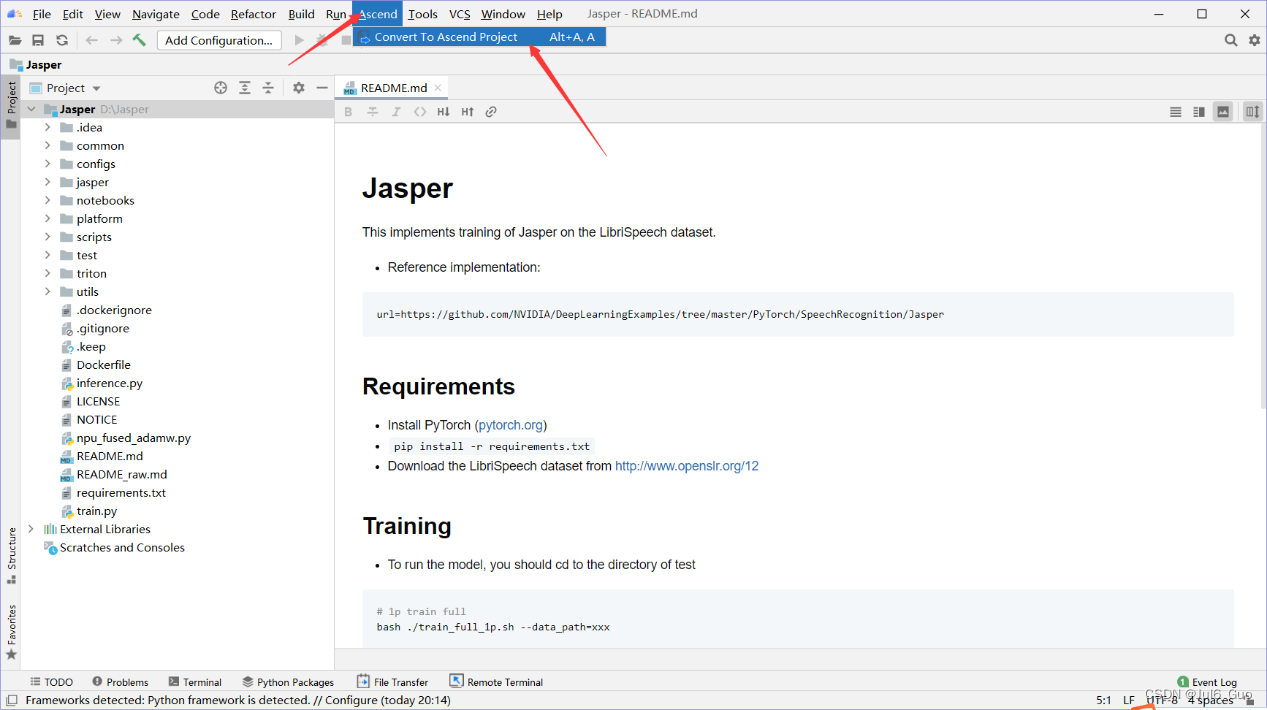Click the Debug bug icon
1267x710 pixels.
(x=322, y=40)
